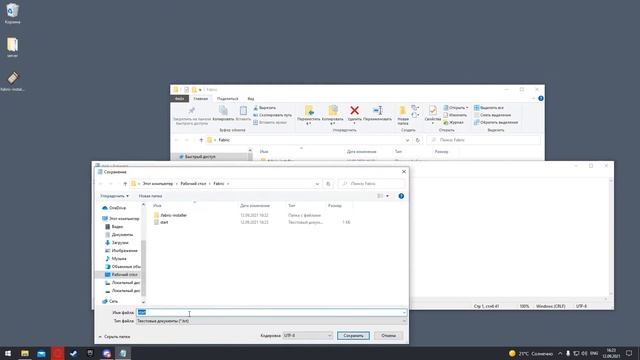Click the pin to Quick Access icon

click(x=191, y=111)
